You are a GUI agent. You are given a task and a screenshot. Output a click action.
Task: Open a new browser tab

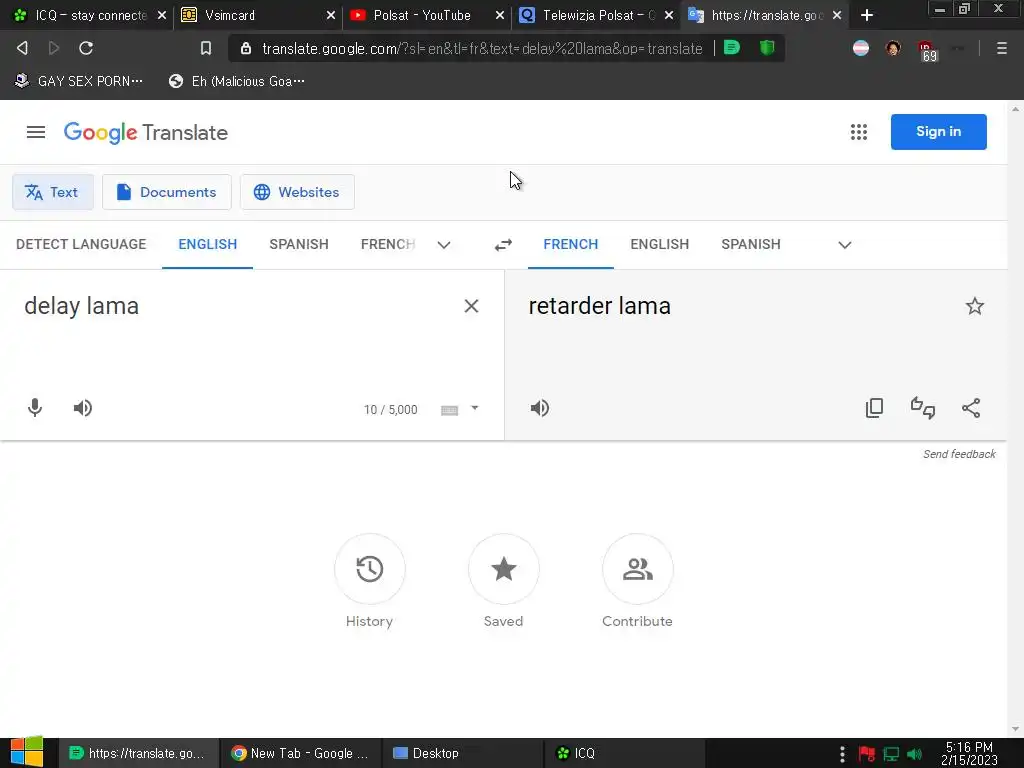867,15
